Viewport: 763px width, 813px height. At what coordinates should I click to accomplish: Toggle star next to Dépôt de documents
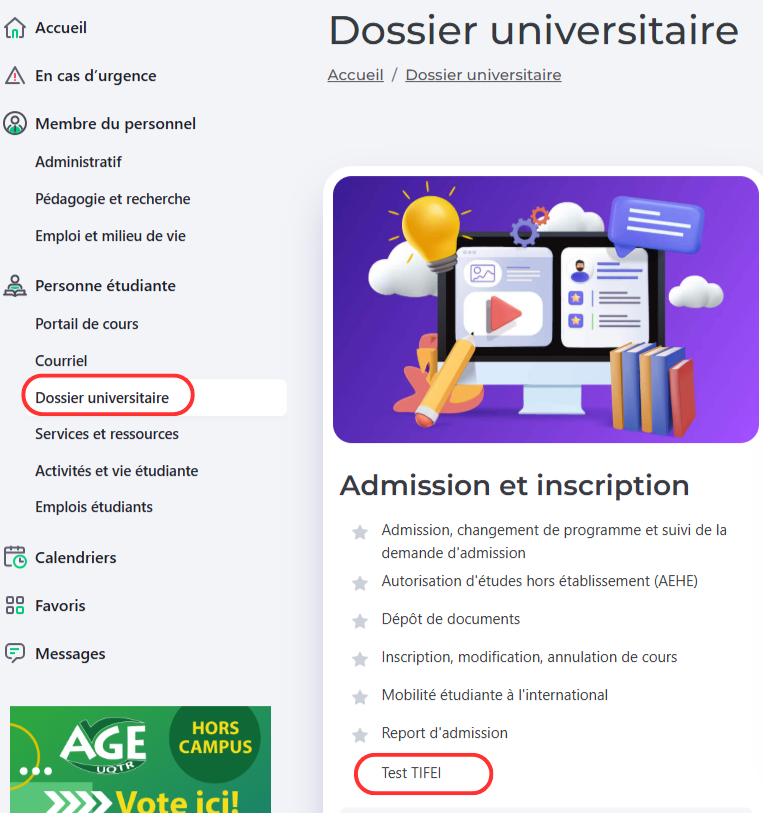tap(360, 621)
